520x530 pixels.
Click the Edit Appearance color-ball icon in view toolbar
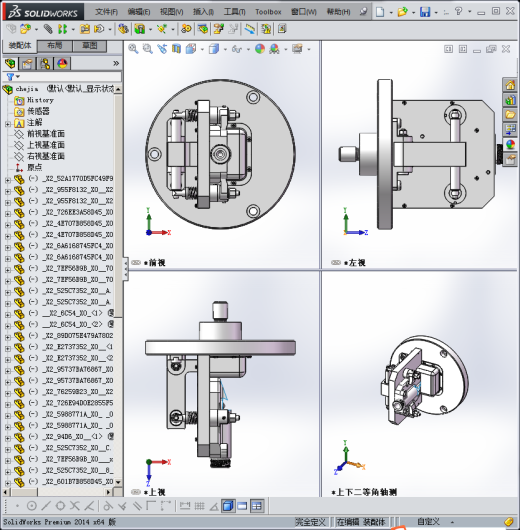tap(260, 49)
